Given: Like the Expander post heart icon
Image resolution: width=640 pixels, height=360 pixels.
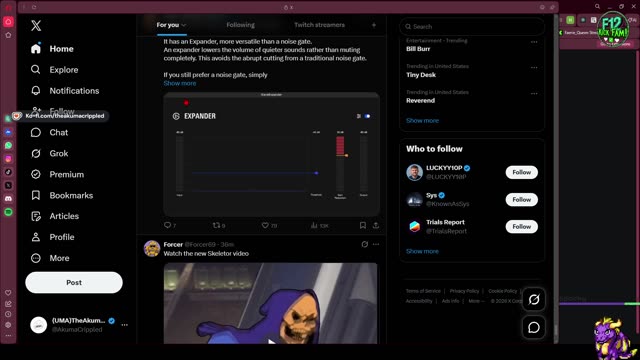Looking at the screenshot, I should 265,225.
